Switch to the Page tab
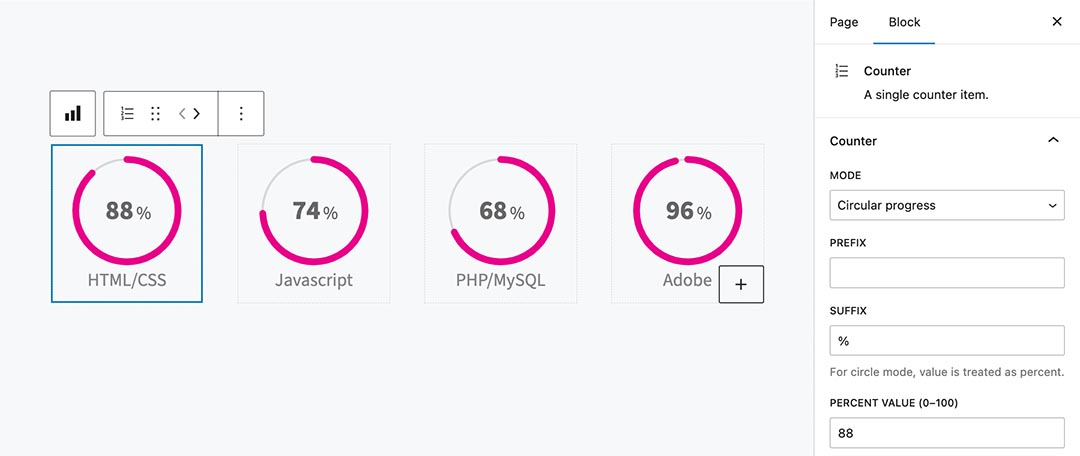The image size is (1080, 456). (844, 22)
